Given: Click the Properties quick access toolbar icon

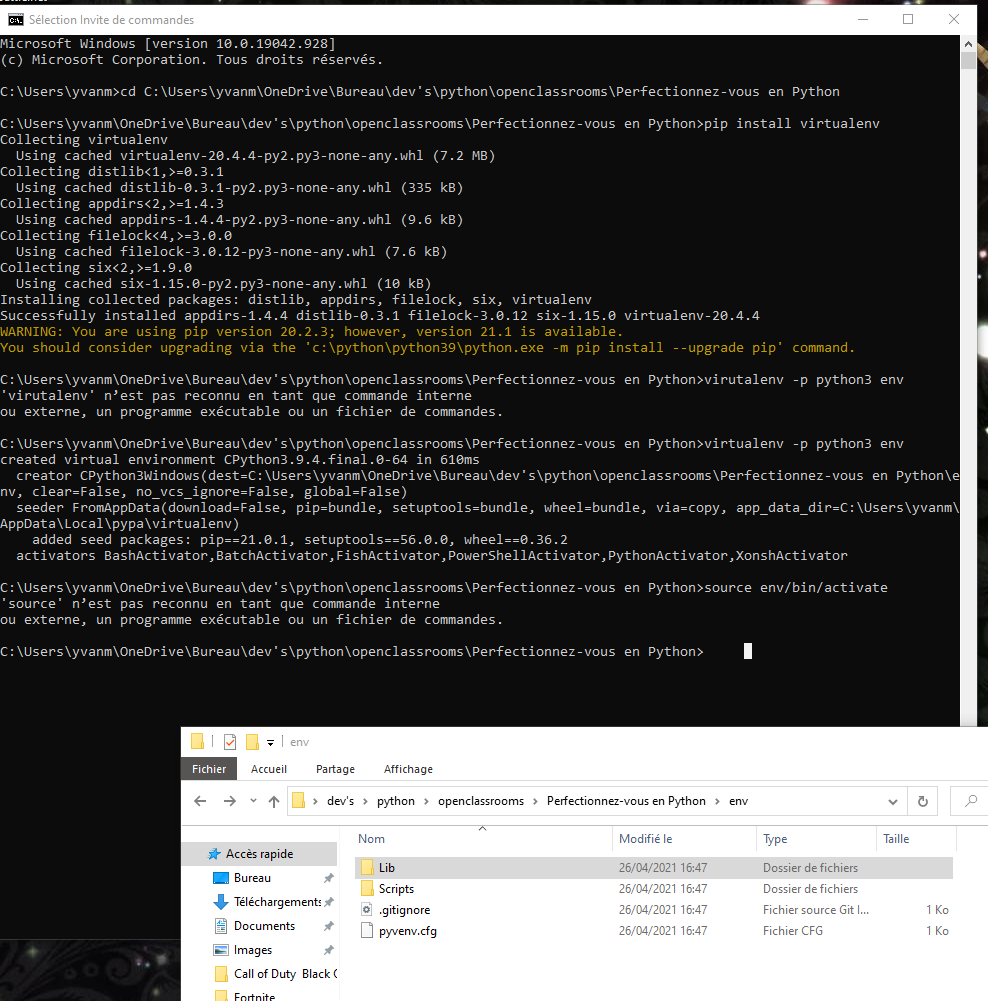Looking at the screenshot, I should tap(230, 742).
